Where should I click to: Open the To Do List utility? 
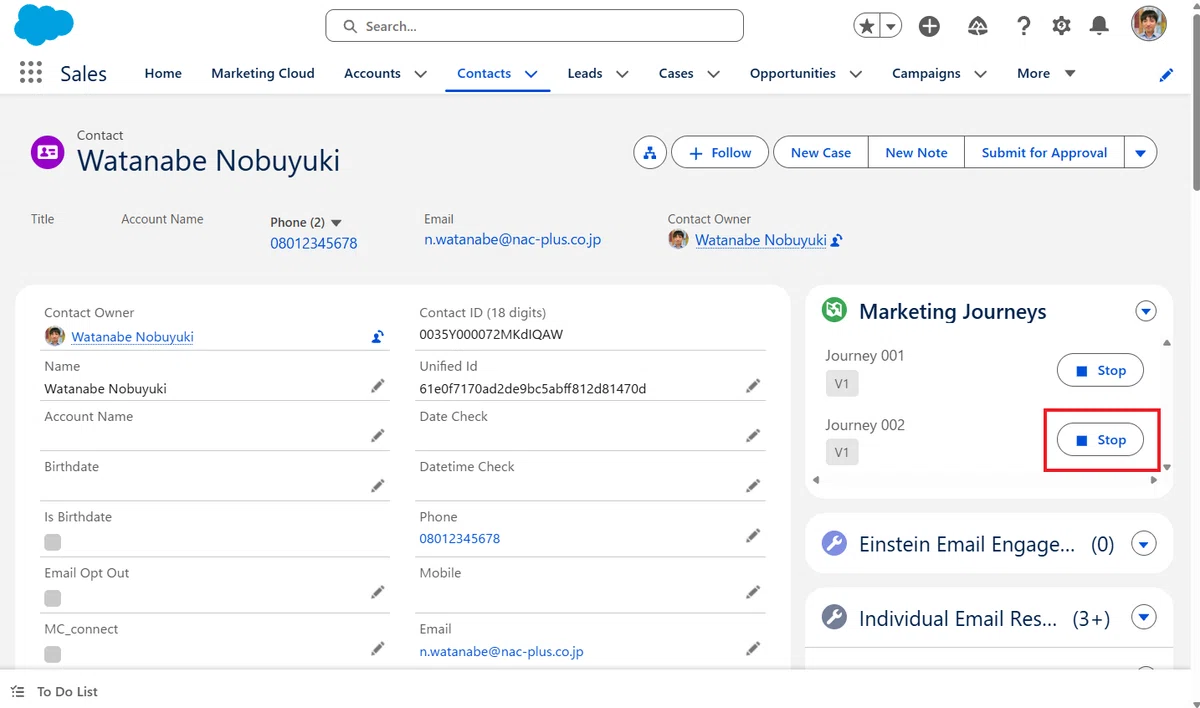tap(55, 691)
